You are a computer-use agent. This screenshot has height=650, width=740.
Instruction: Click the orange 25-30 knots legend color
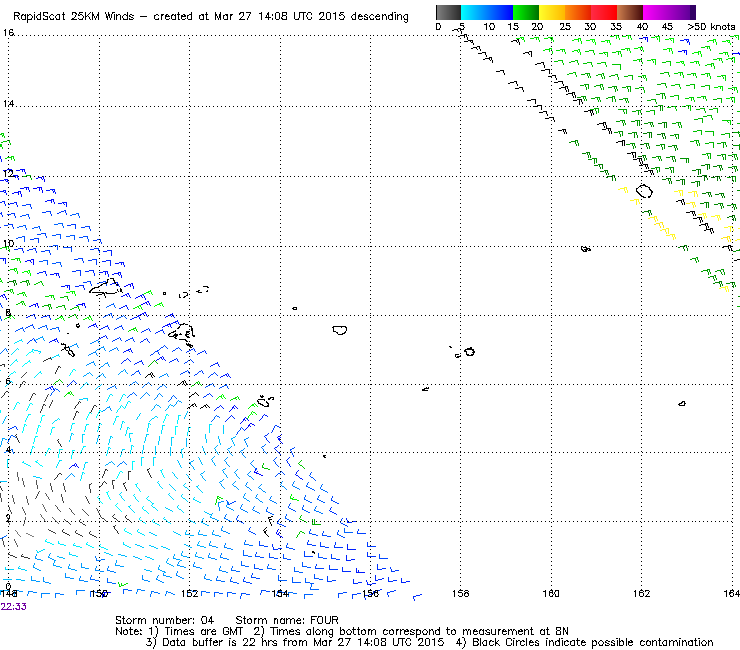tap(578, 12)
